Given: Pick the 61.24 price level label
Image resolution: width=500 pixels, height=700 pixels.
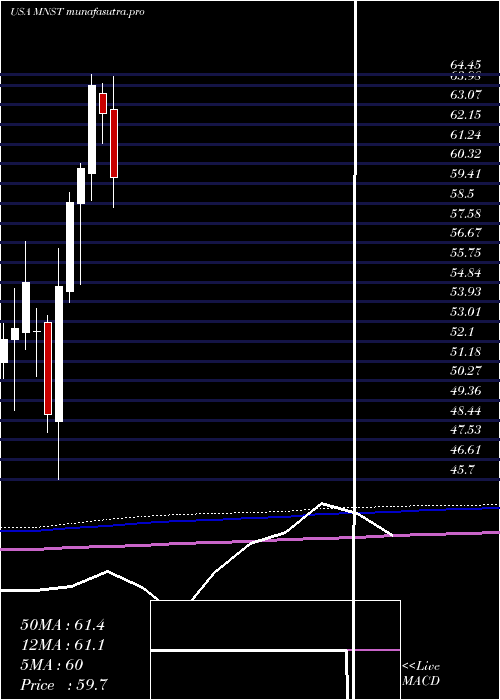Looking at the screenshot, I should (x=466, y=134).
